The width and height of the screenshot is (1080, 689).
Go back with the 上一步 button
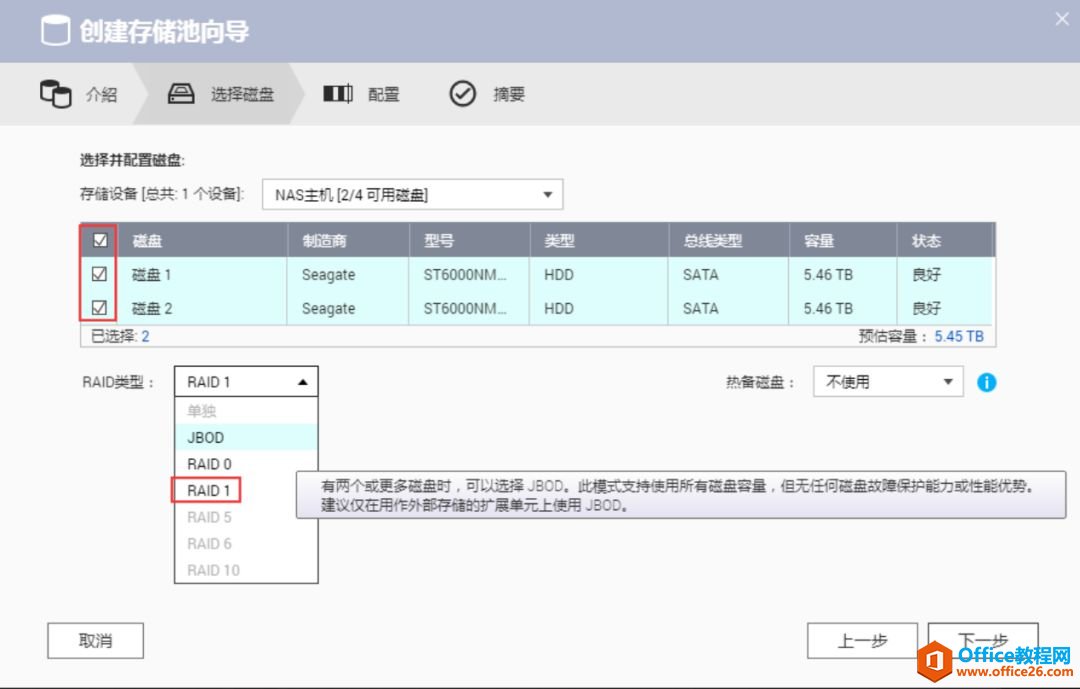point(862,641)
